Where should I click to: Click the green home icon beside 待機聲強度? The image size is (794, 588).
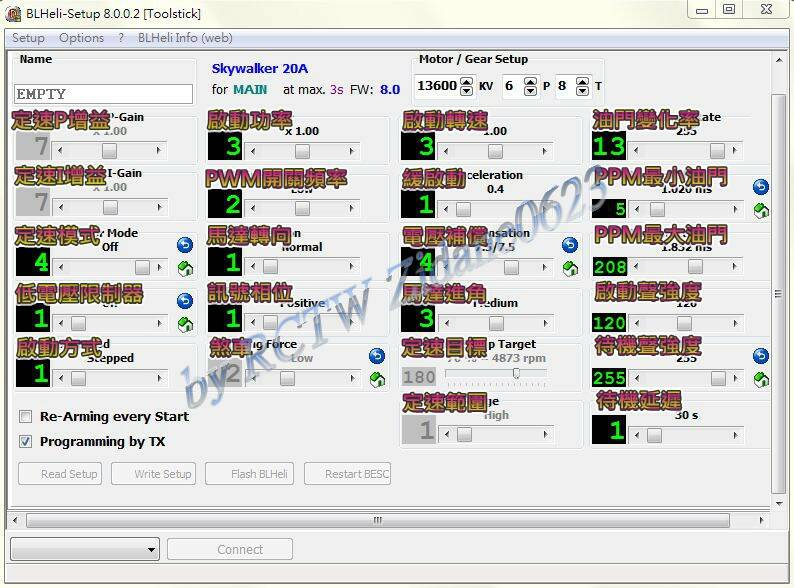pos(761,379)
